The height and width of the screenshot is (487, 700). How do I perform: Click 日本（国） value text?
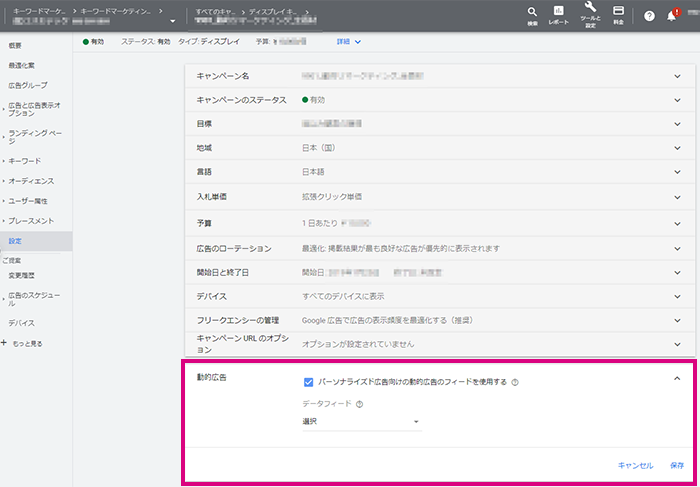[x=318, y=148]
